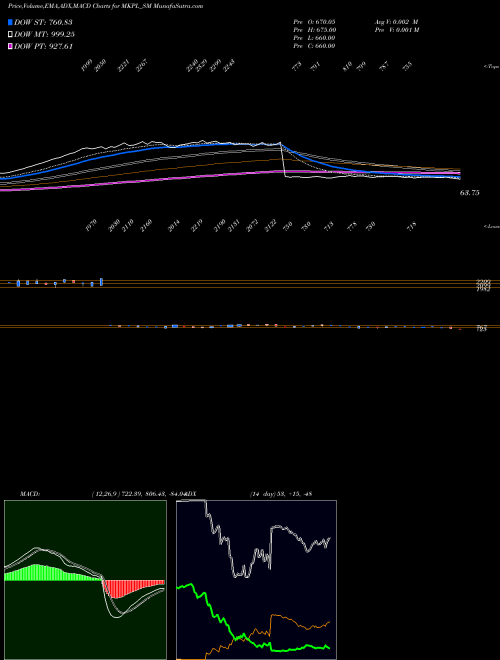Screen dimensions: 500x660
Task: Click the last price label 63.75
Action: (x=470, y=193)
